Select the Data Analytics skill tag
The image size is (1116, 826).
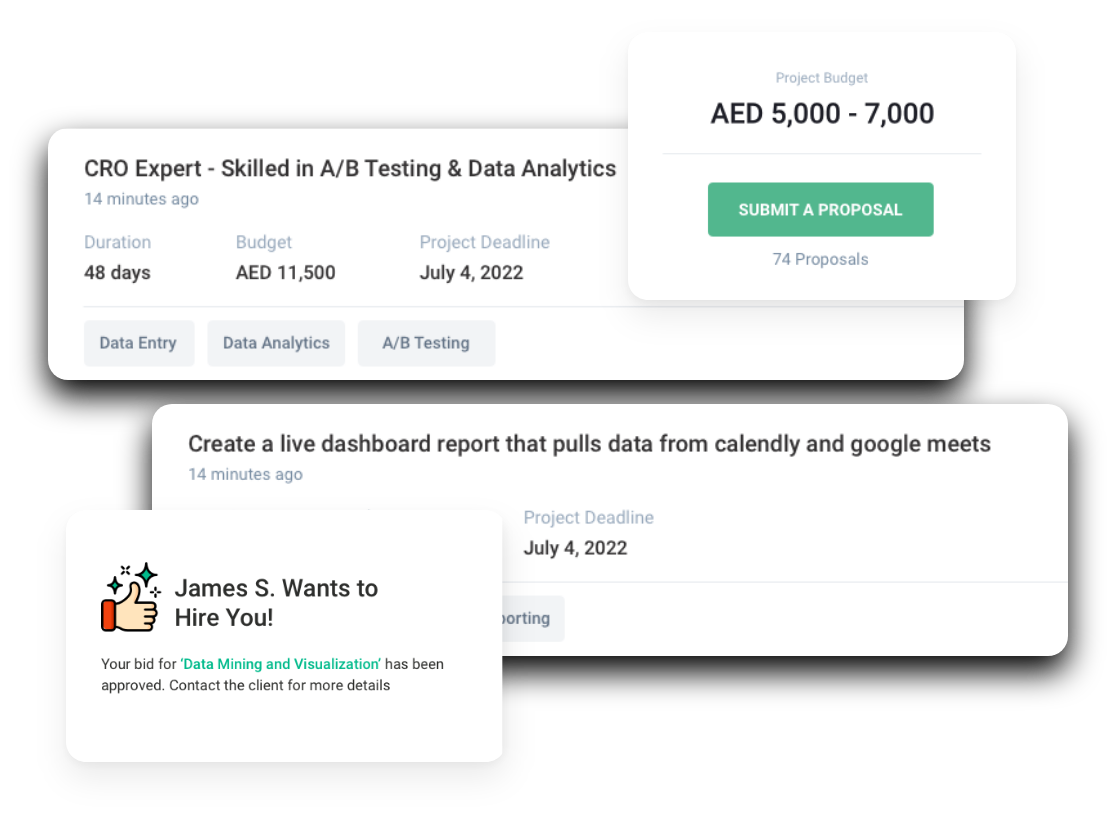click(276, 343)
